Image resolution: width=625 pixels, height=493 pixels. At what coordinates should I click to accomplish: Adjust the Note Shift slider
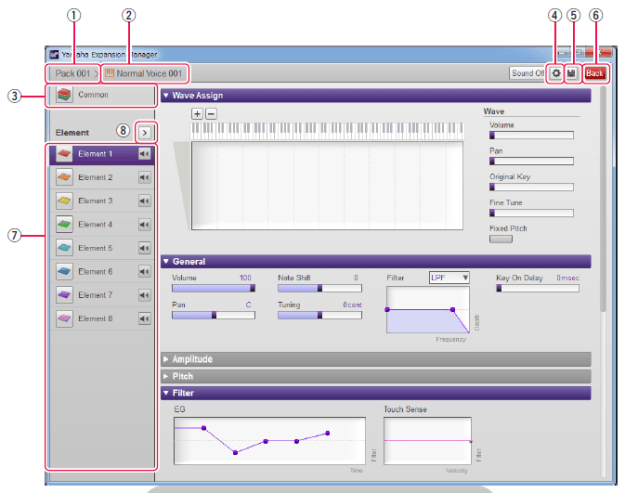(320, 288)
